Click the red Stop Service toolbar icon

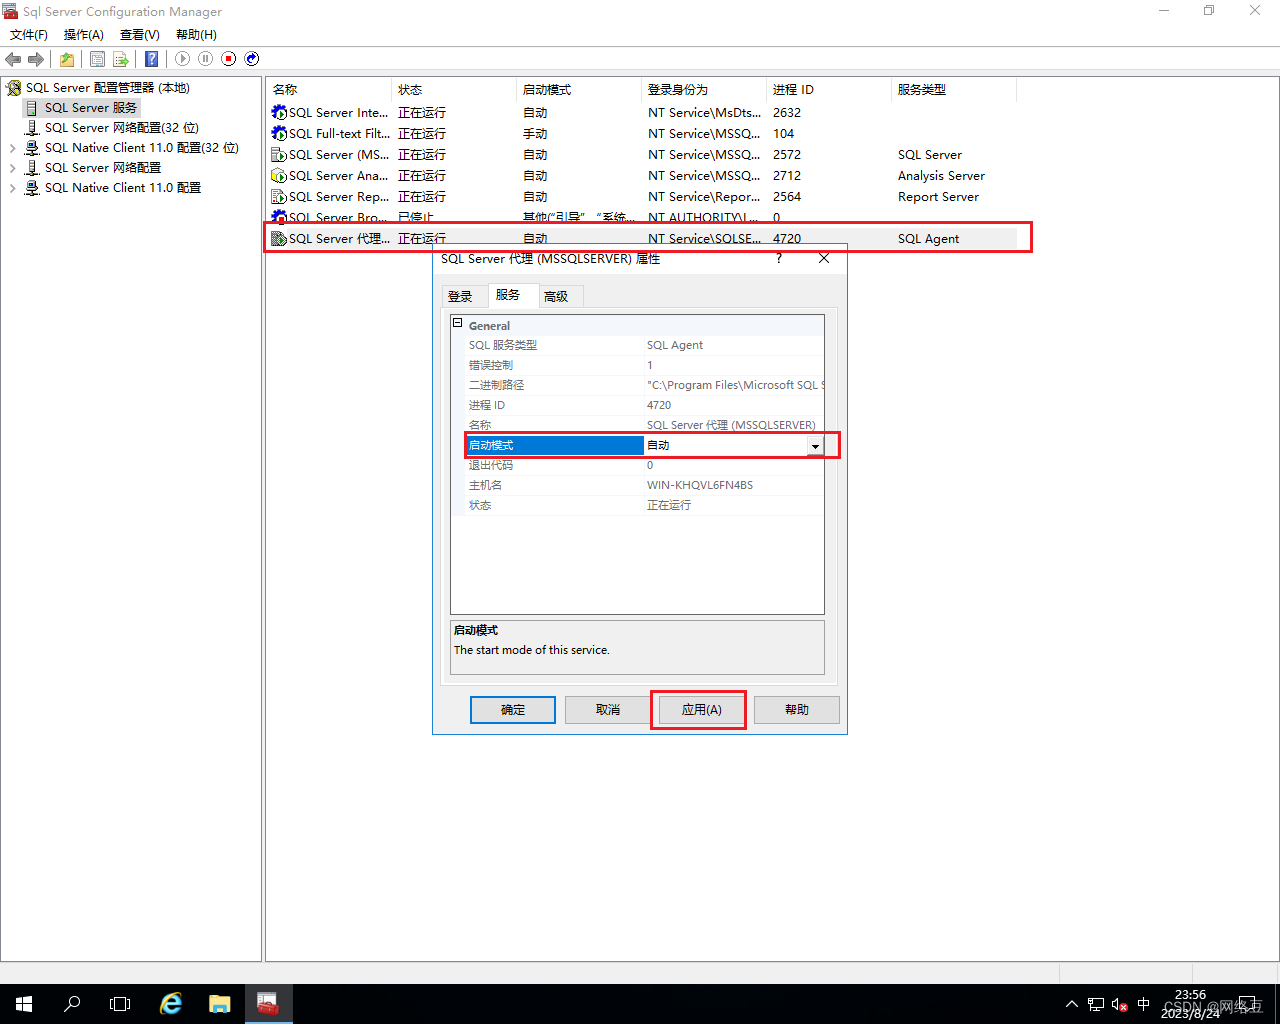coord(229,59)
